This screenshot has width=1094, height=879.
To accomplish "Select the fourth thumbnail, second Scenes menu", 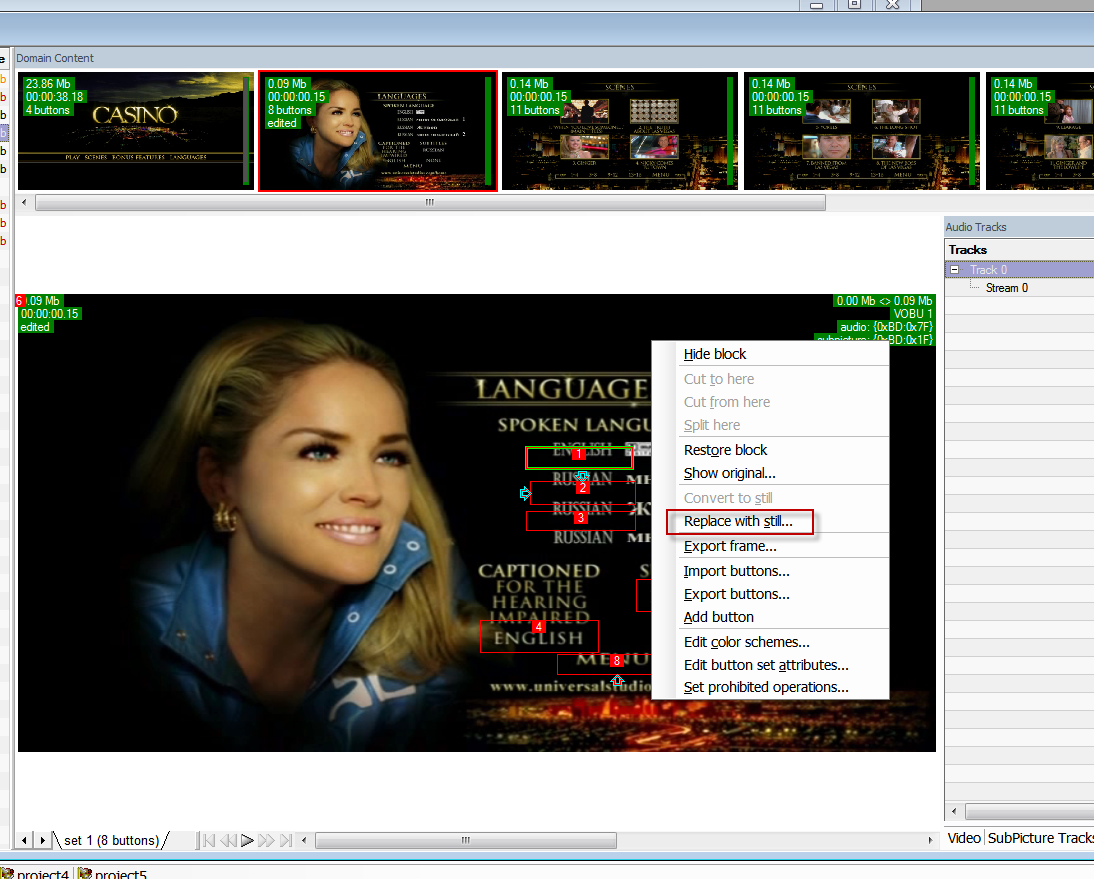I will click(x=862, y=130).
